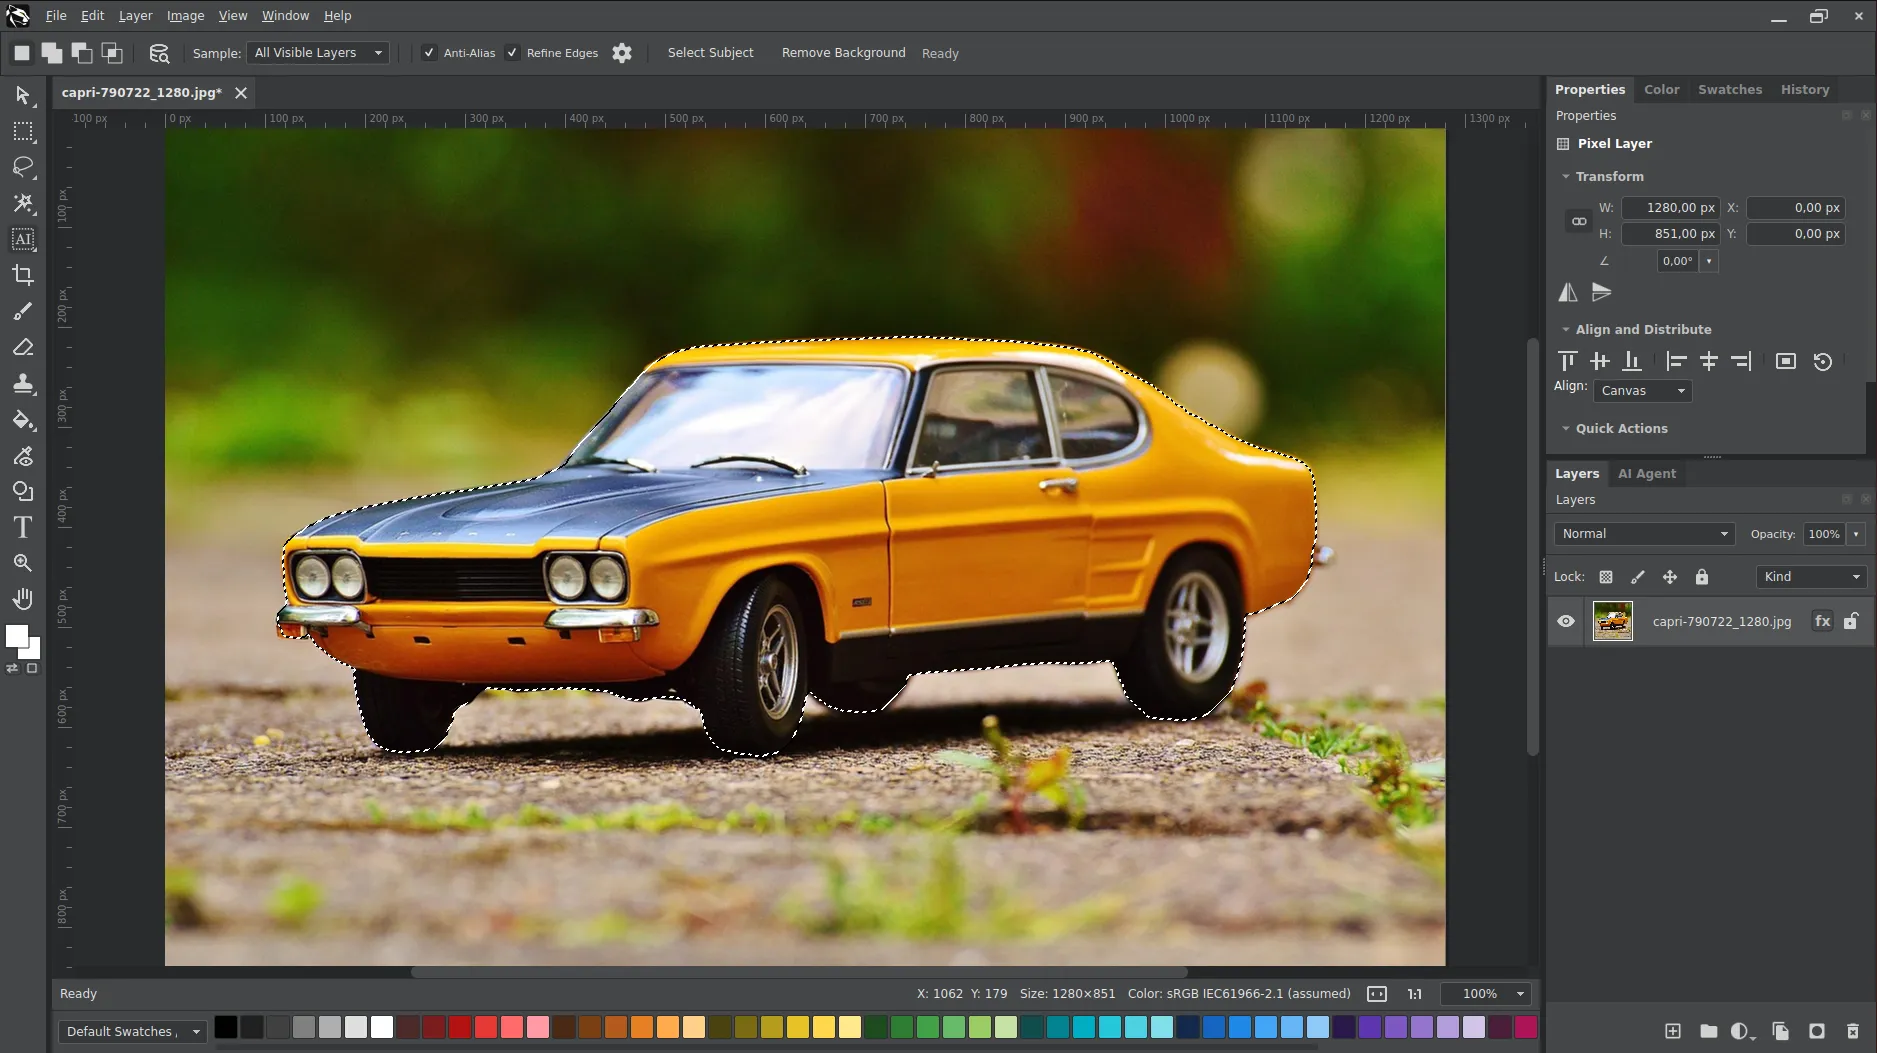
Task: Switch to the Swatches tab
Action: click(x=1730, y=89)
